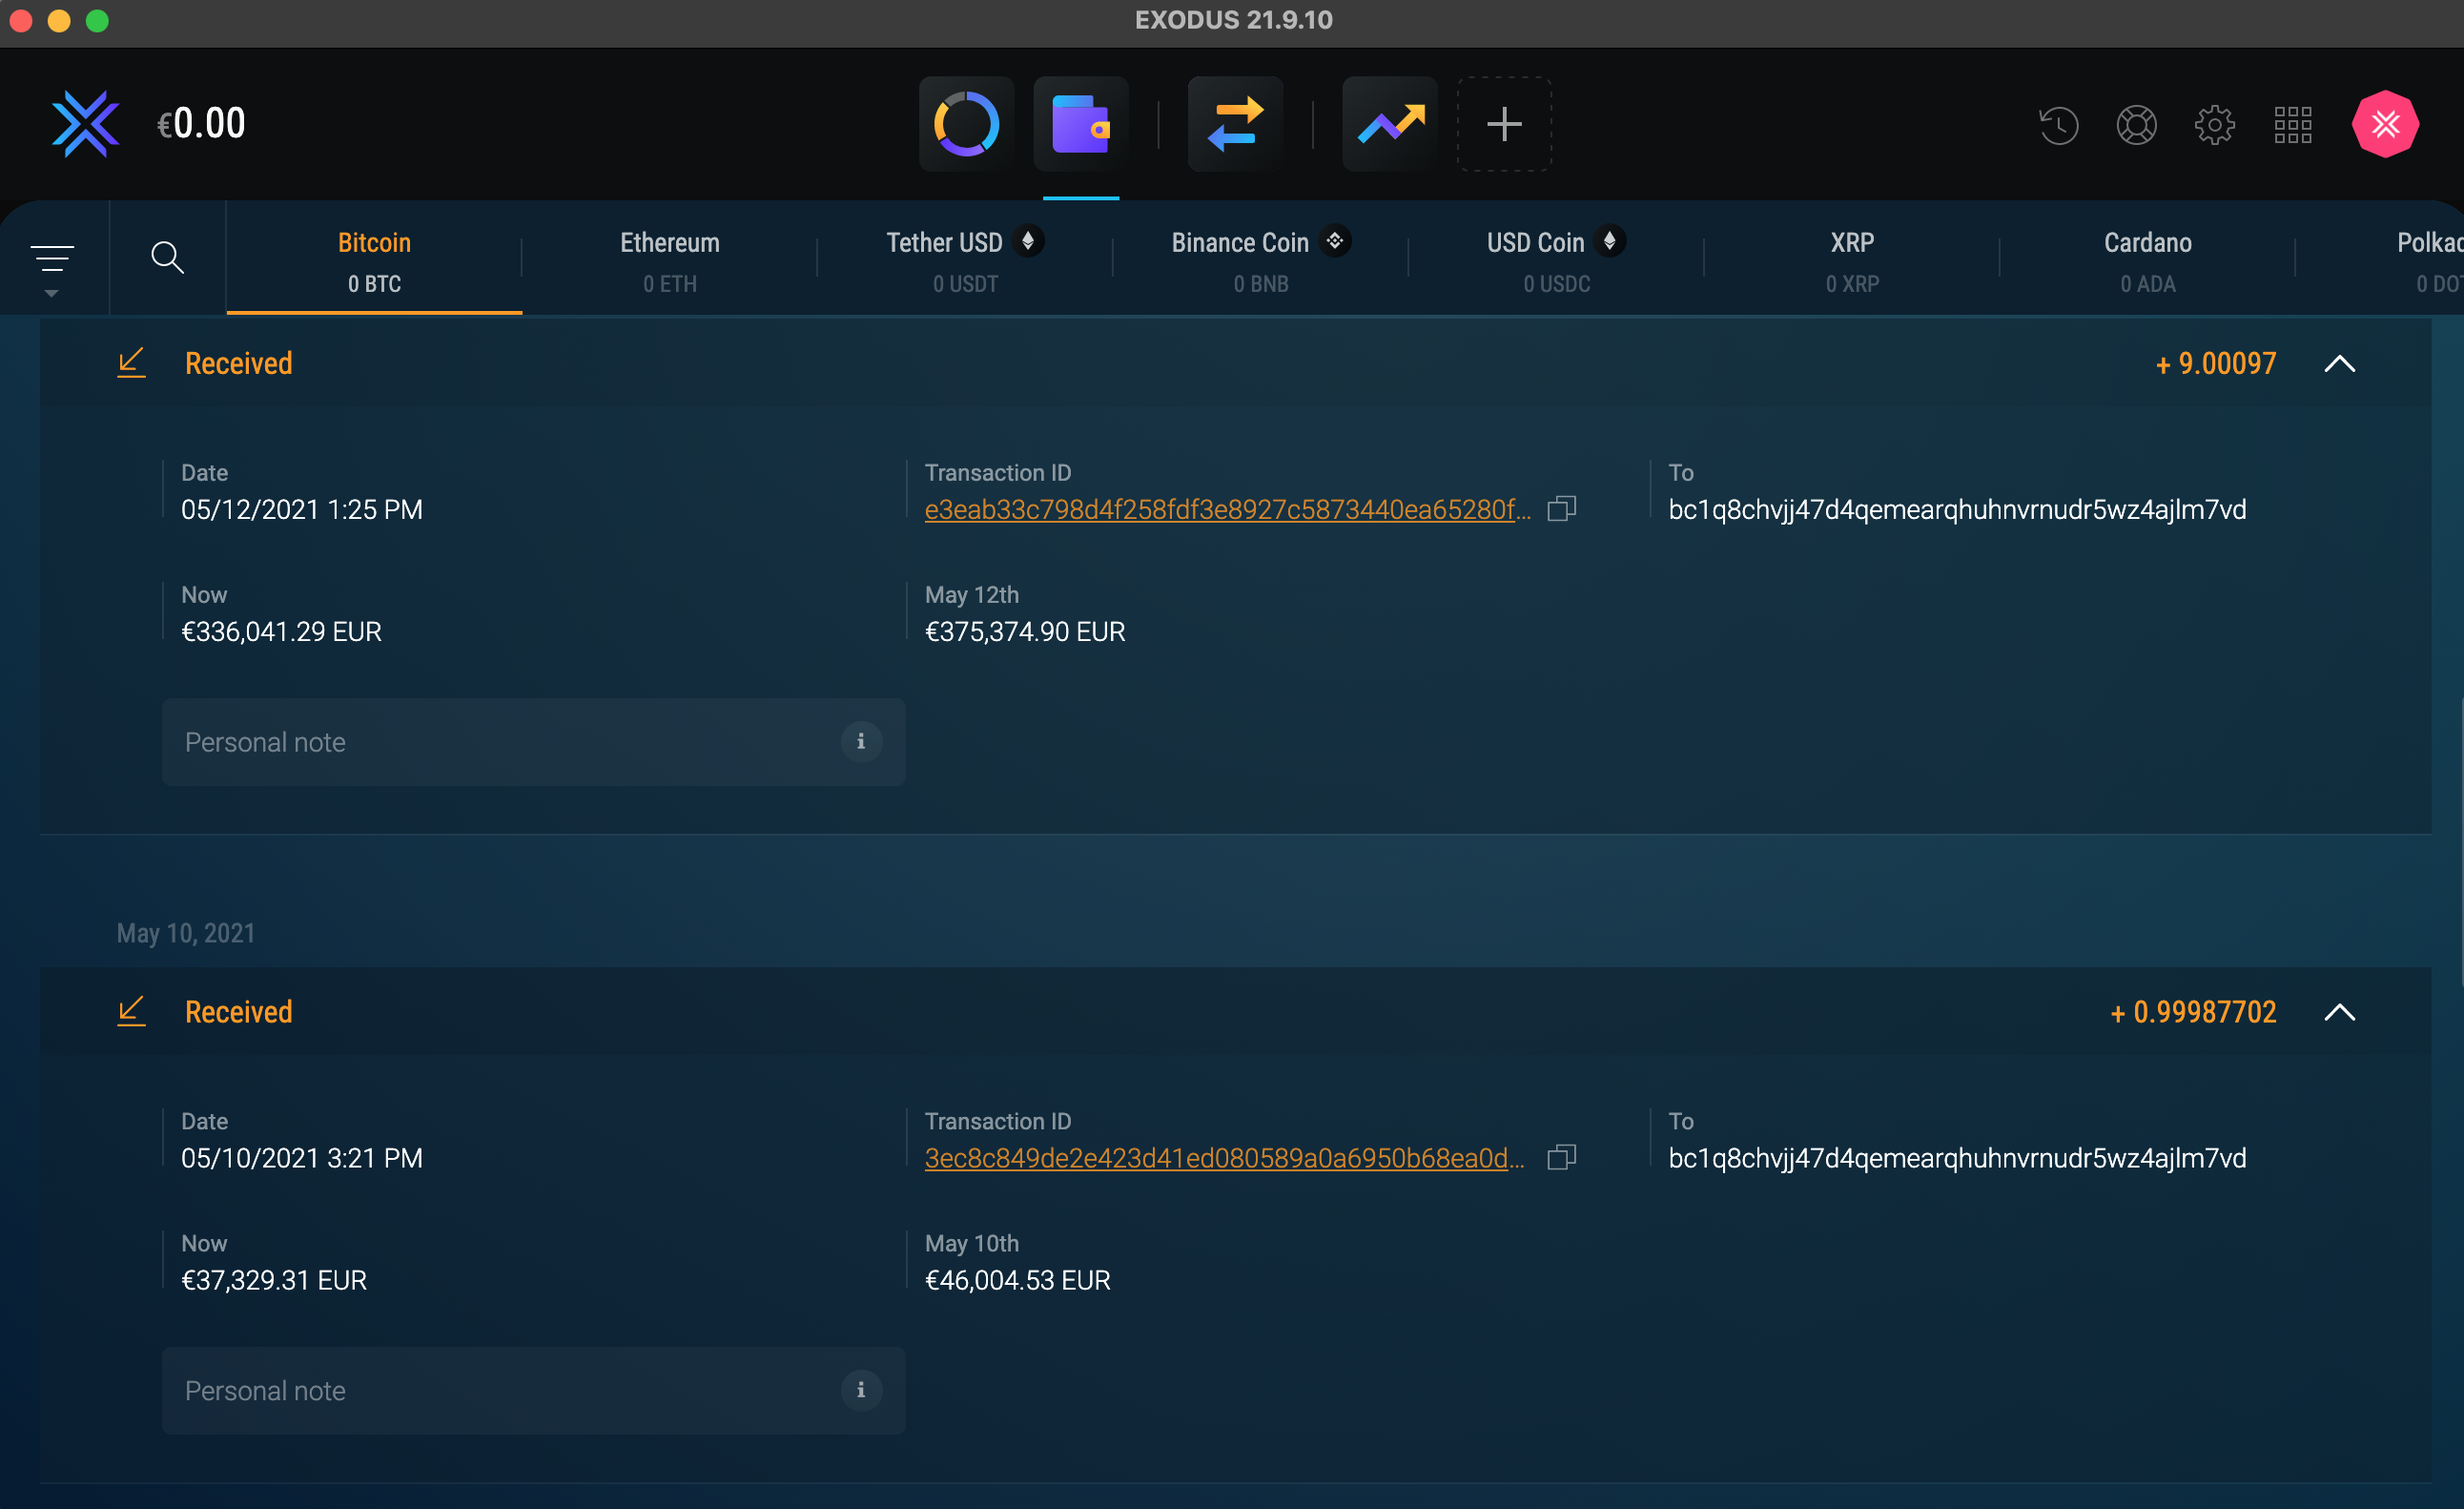Viewport: 2464px width, 1509px height.
Task: Click date 05/10/2021 3:21 PM
Action: (301, 1158)
